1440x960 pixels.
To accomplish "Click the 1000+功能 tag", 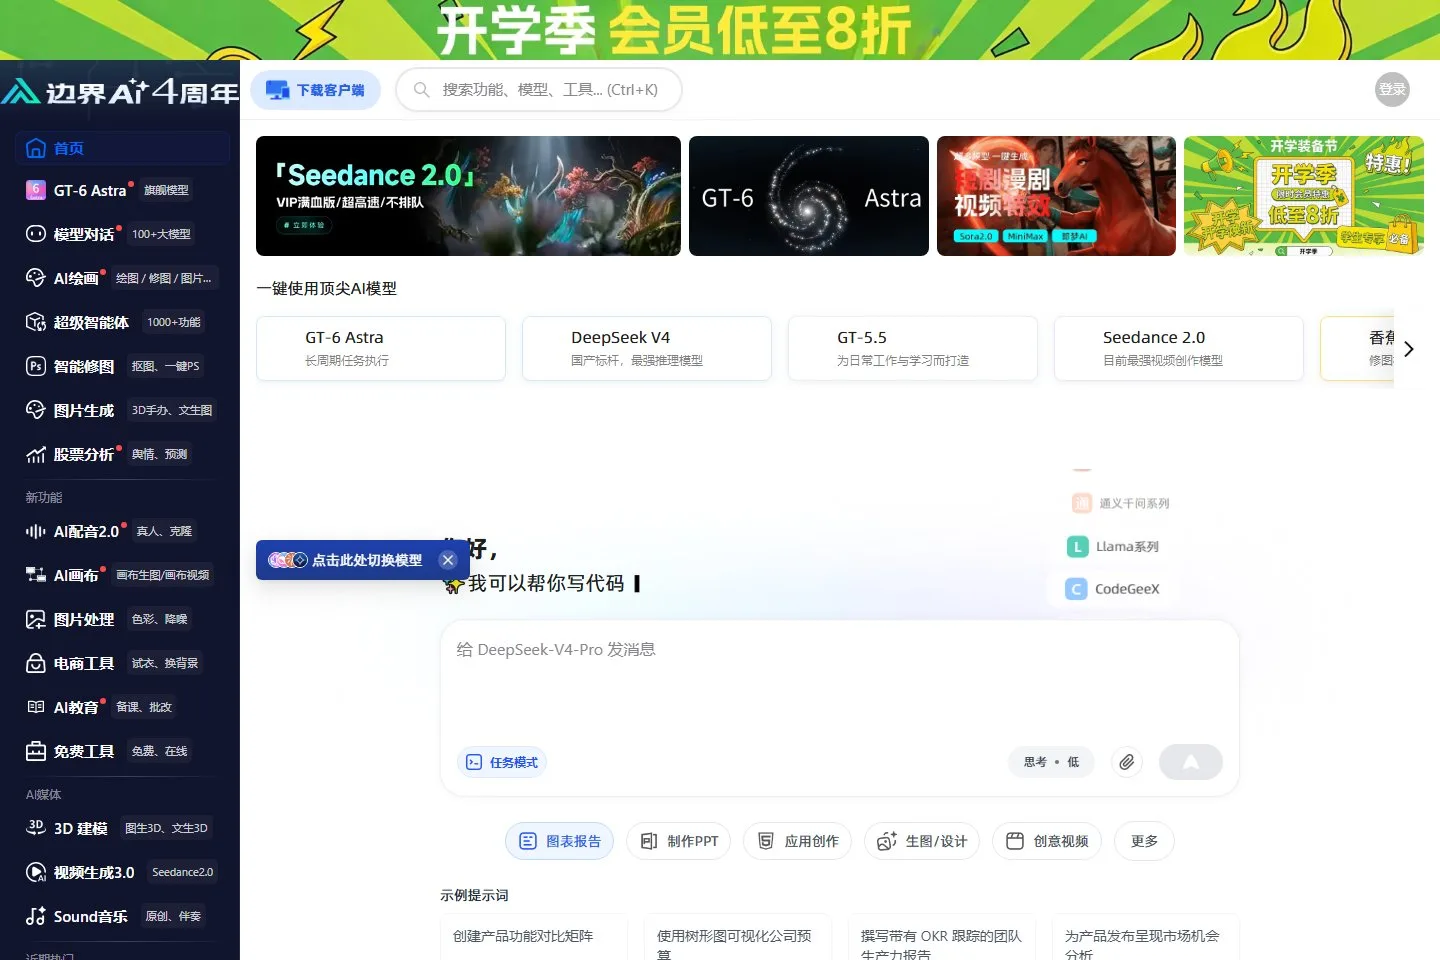I will 174,322.
